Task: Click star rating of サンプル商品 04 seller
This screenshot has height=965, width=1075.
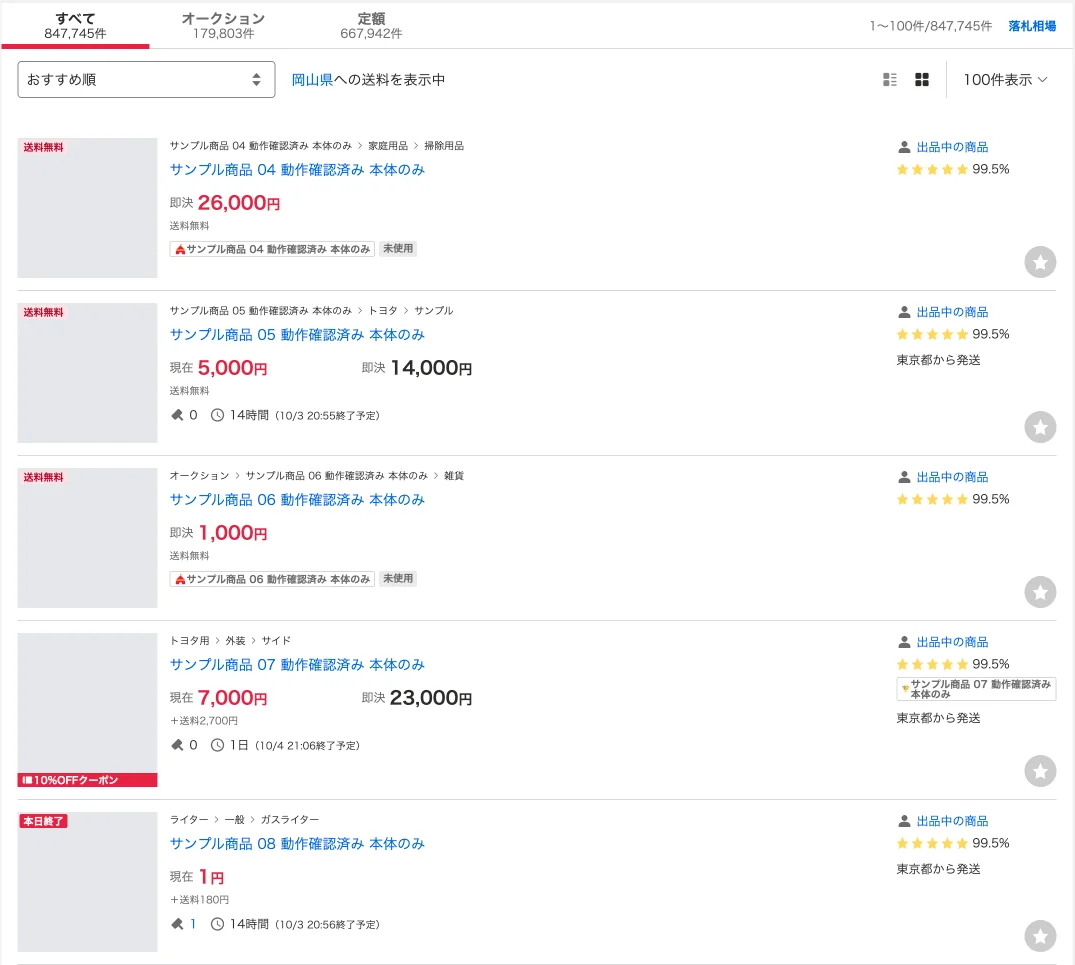Action: coord(932,169)
